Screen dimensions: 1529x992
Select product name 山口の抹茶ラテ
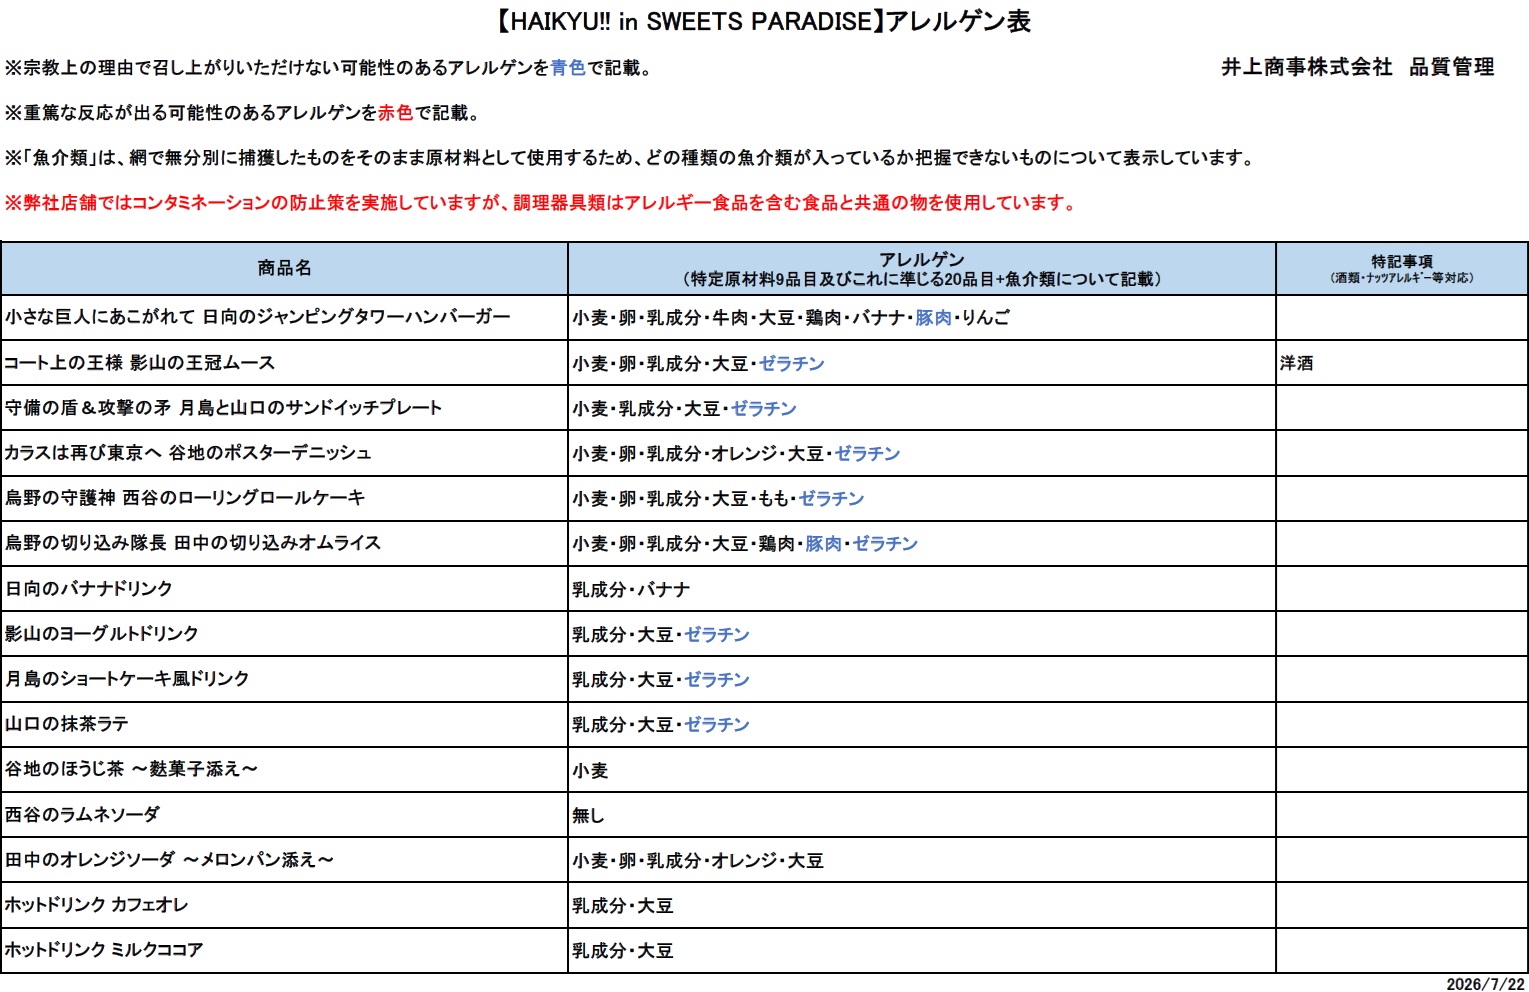coord(67,723)
